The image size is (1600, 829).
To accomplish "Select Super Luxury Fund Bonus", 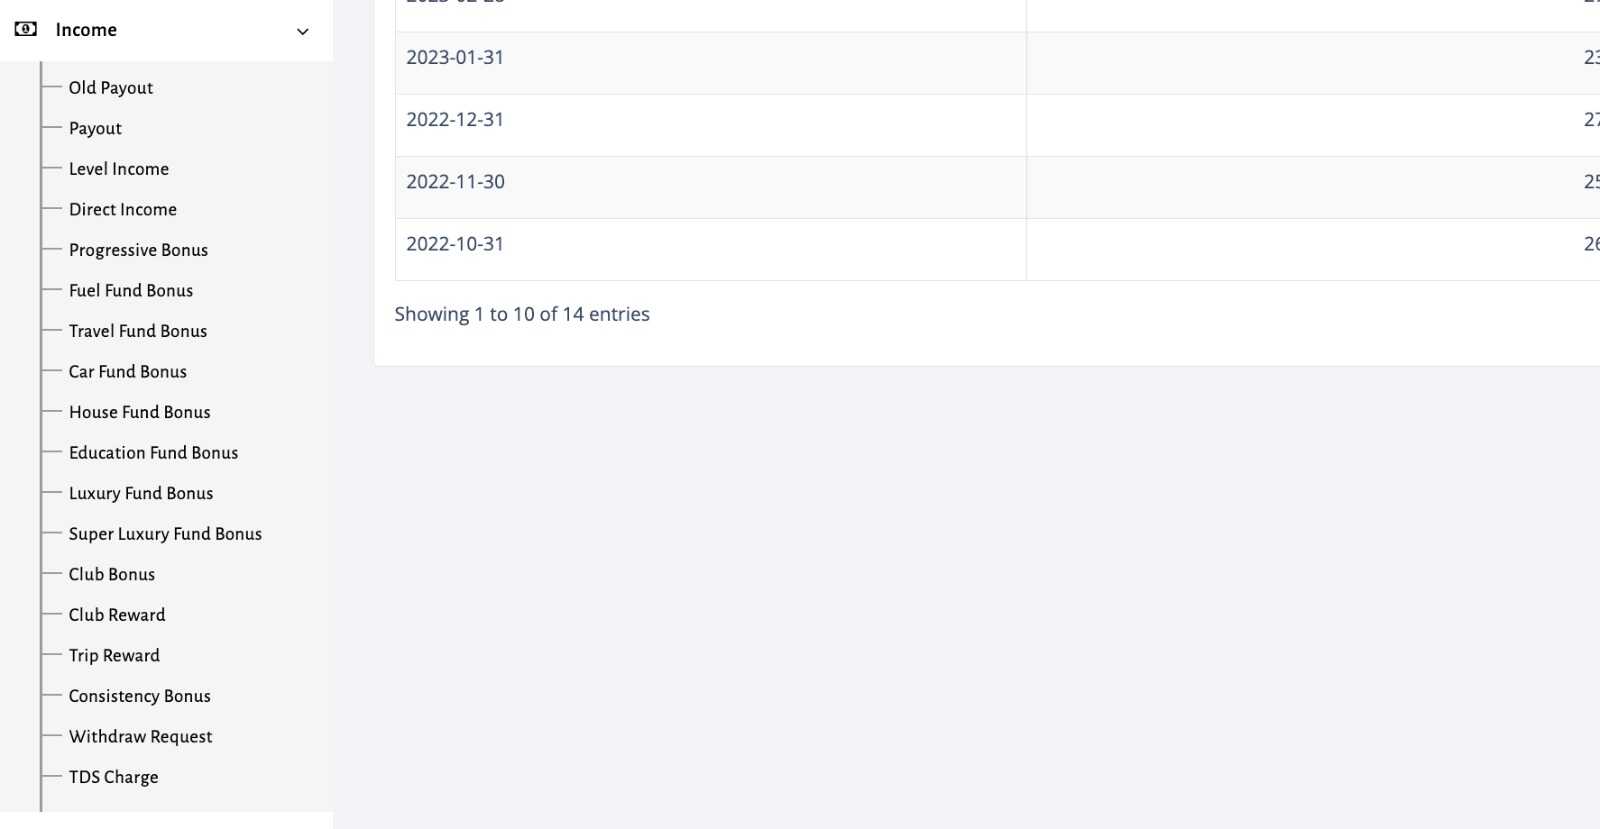I will pyautogui.click(x=165, y=534).
